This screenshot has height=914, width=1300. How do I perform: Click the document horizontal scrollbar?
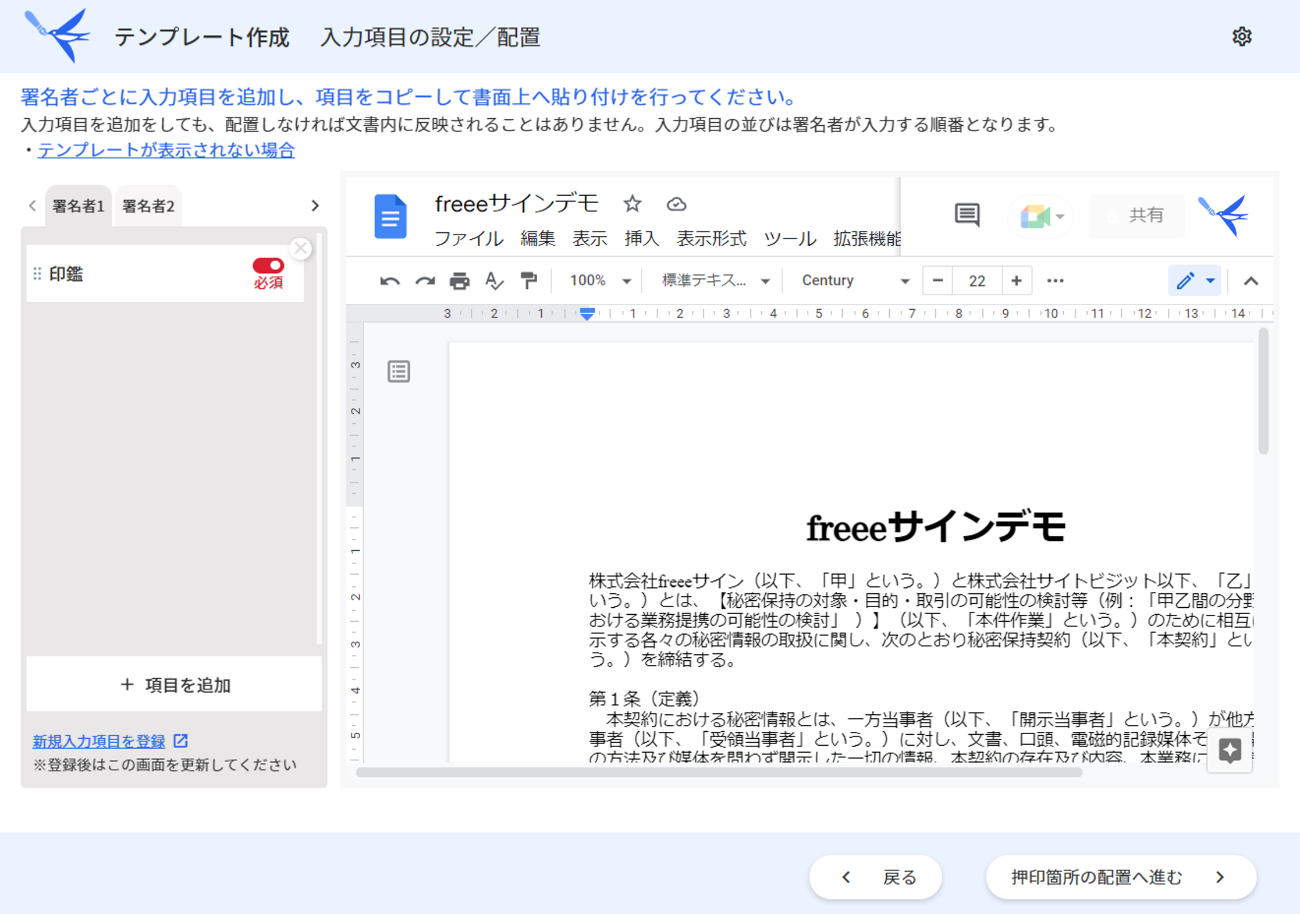[x=719, y=771]
